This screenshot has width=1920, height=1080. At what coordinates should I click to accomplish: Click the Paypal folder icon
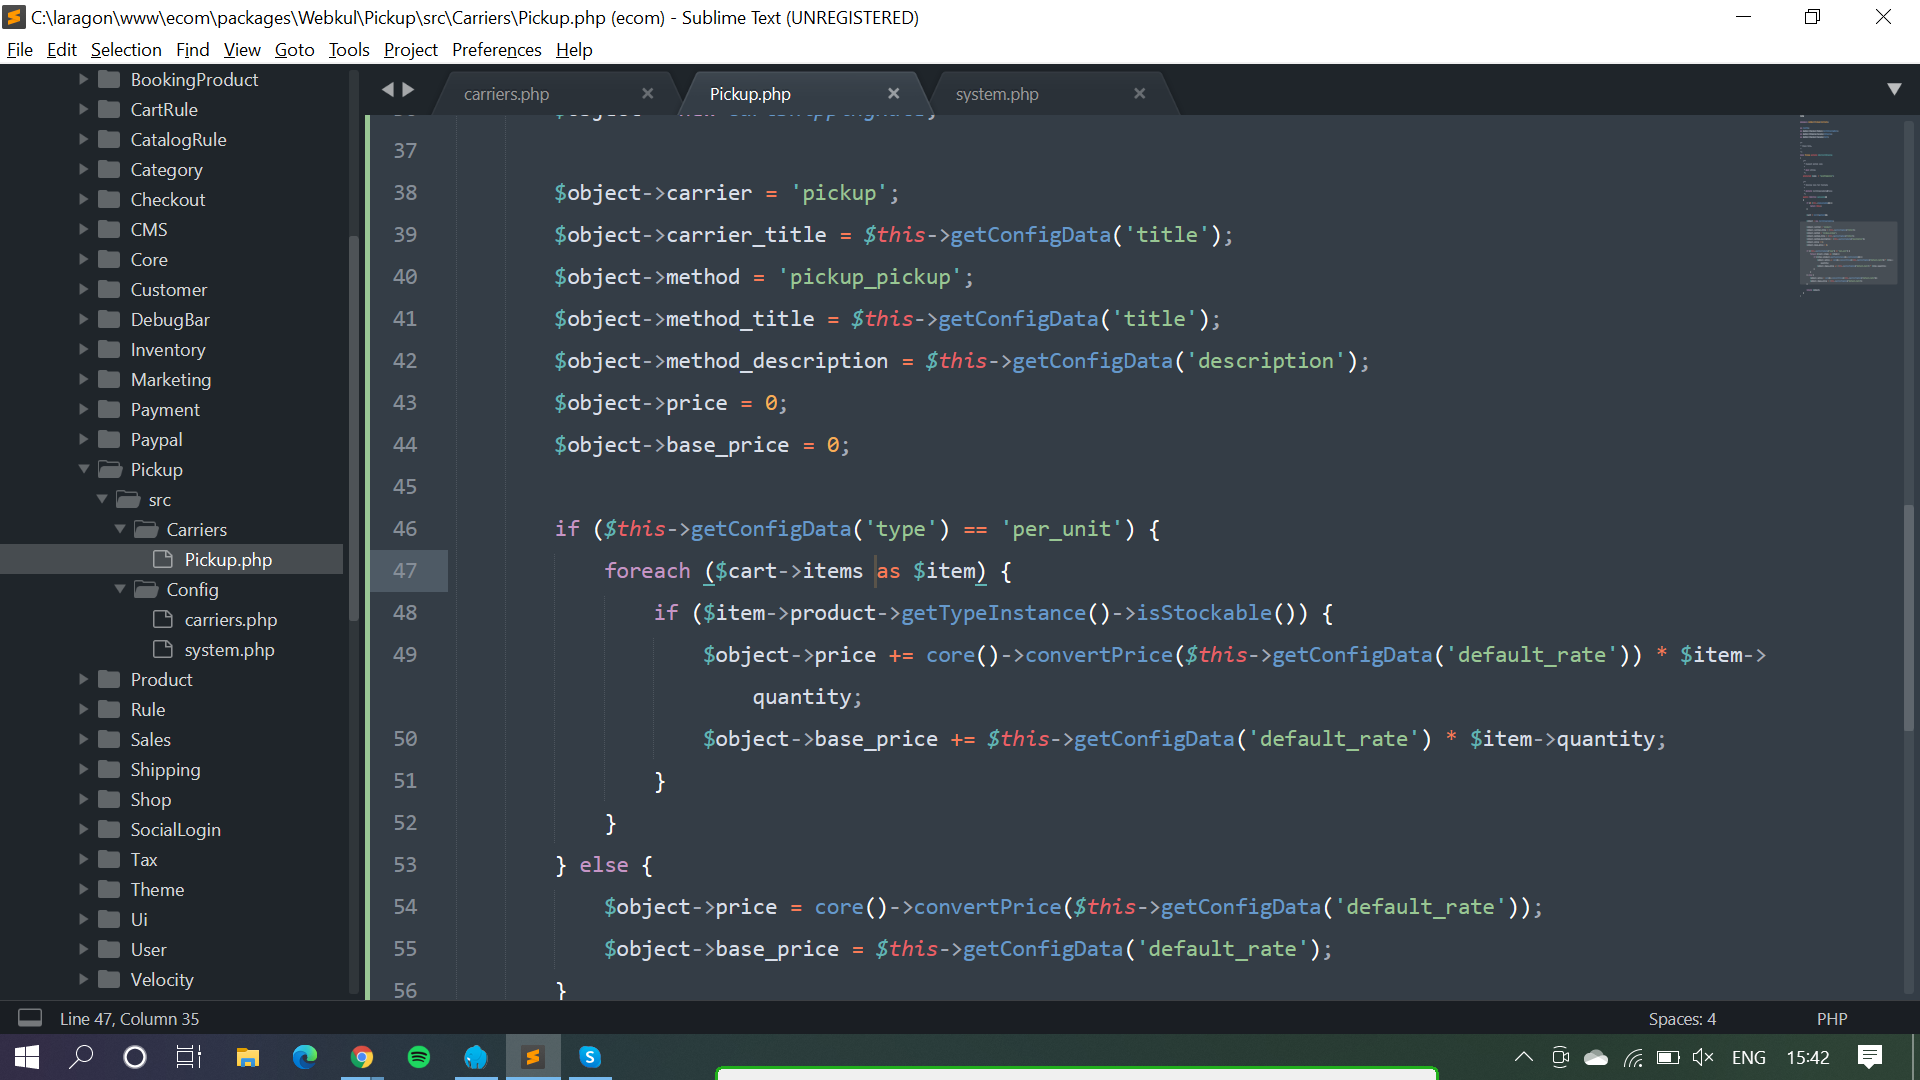tap(110, 439)
